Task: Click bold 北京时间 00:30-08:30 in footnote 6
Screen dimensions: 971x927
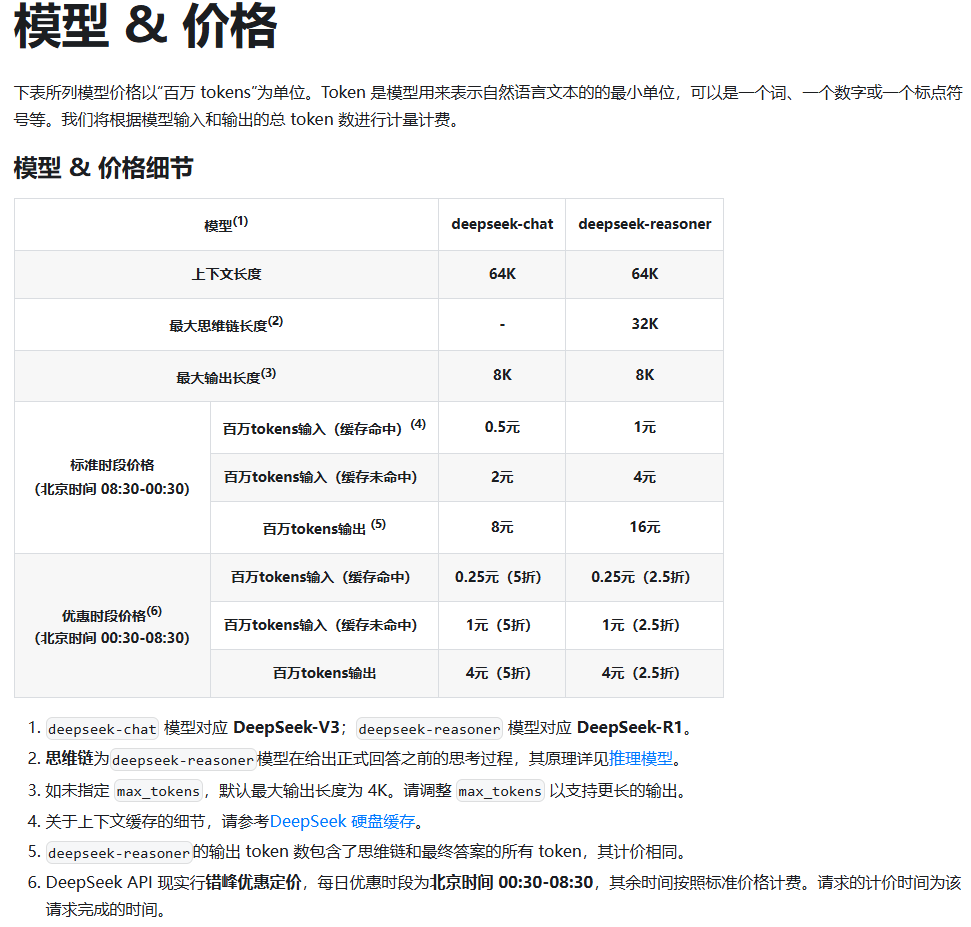Action: click(512, 882)
